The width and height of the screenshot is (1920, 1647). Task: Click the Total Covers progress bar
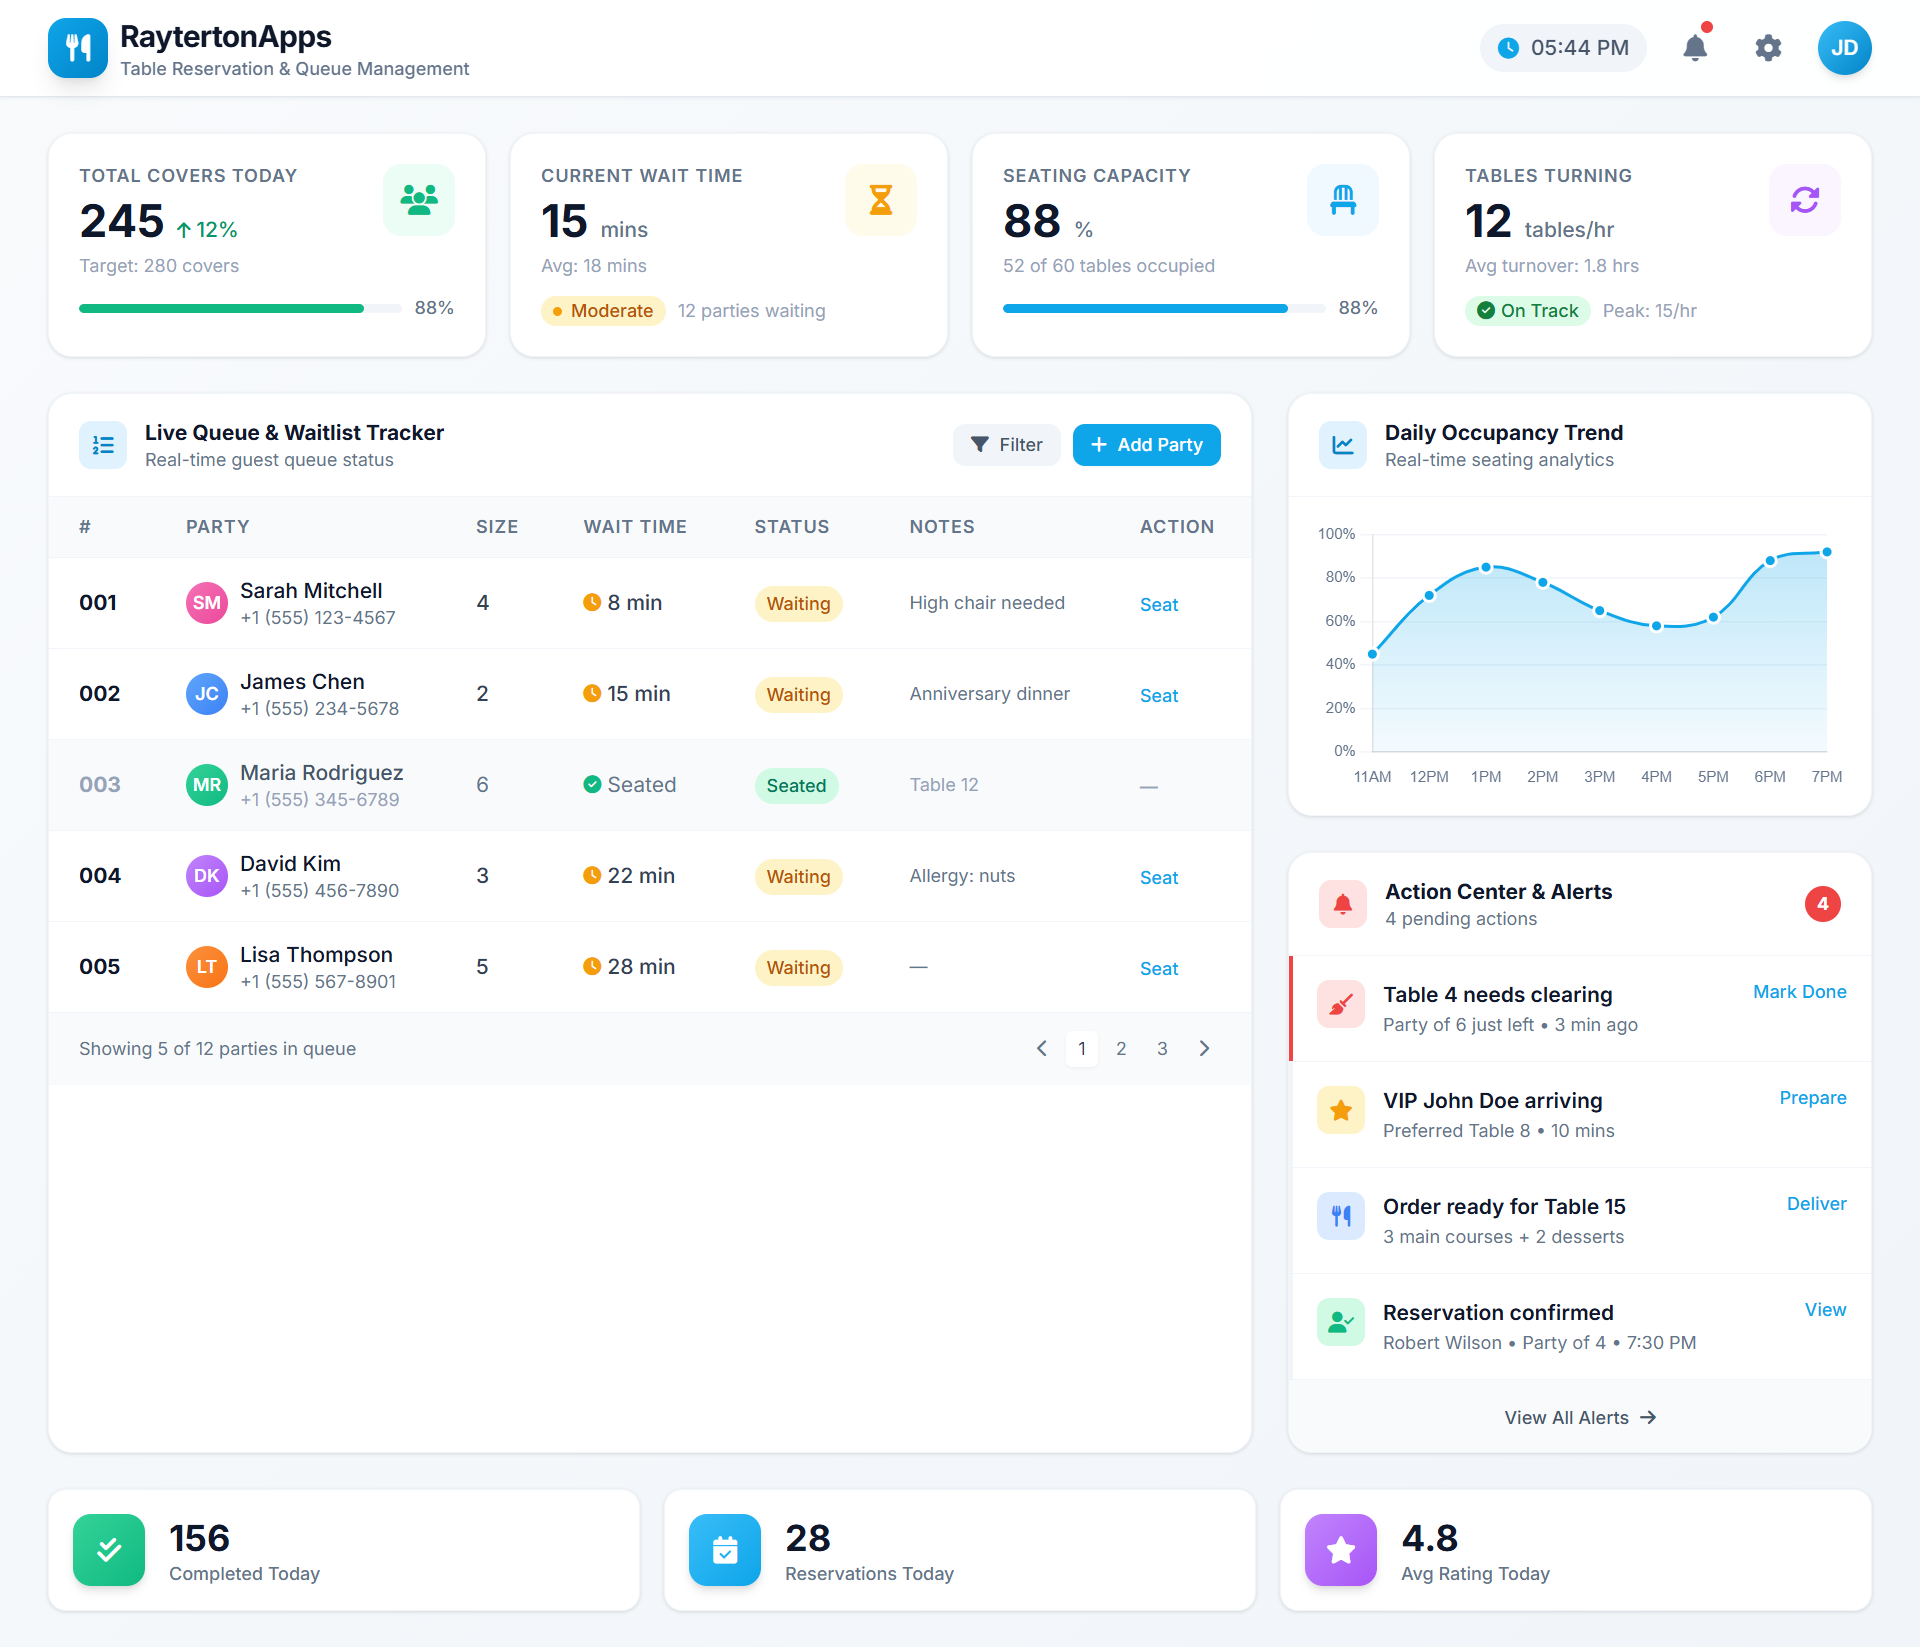coord(239,308)
